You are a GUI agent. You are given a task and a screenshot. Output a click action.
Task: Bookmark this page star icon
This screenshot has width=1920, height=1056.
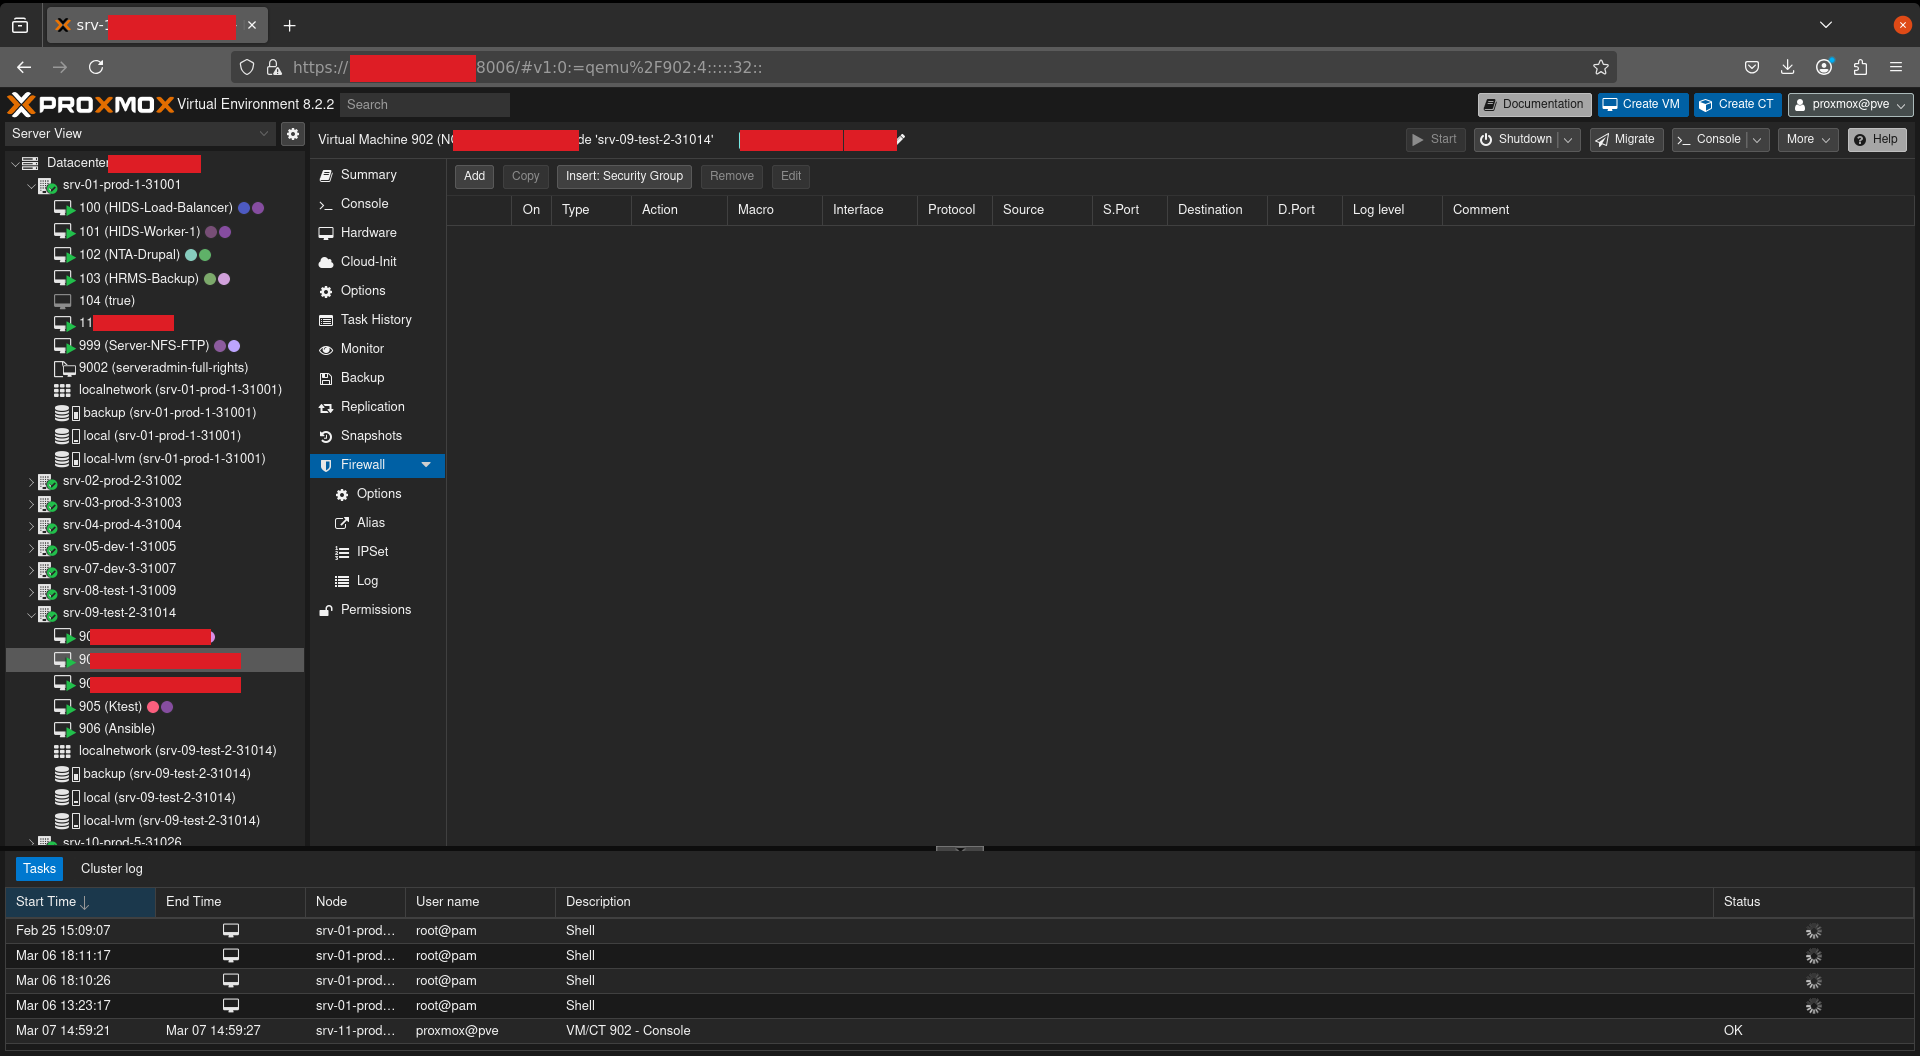pyautogui.click(x=1601, y=67)
